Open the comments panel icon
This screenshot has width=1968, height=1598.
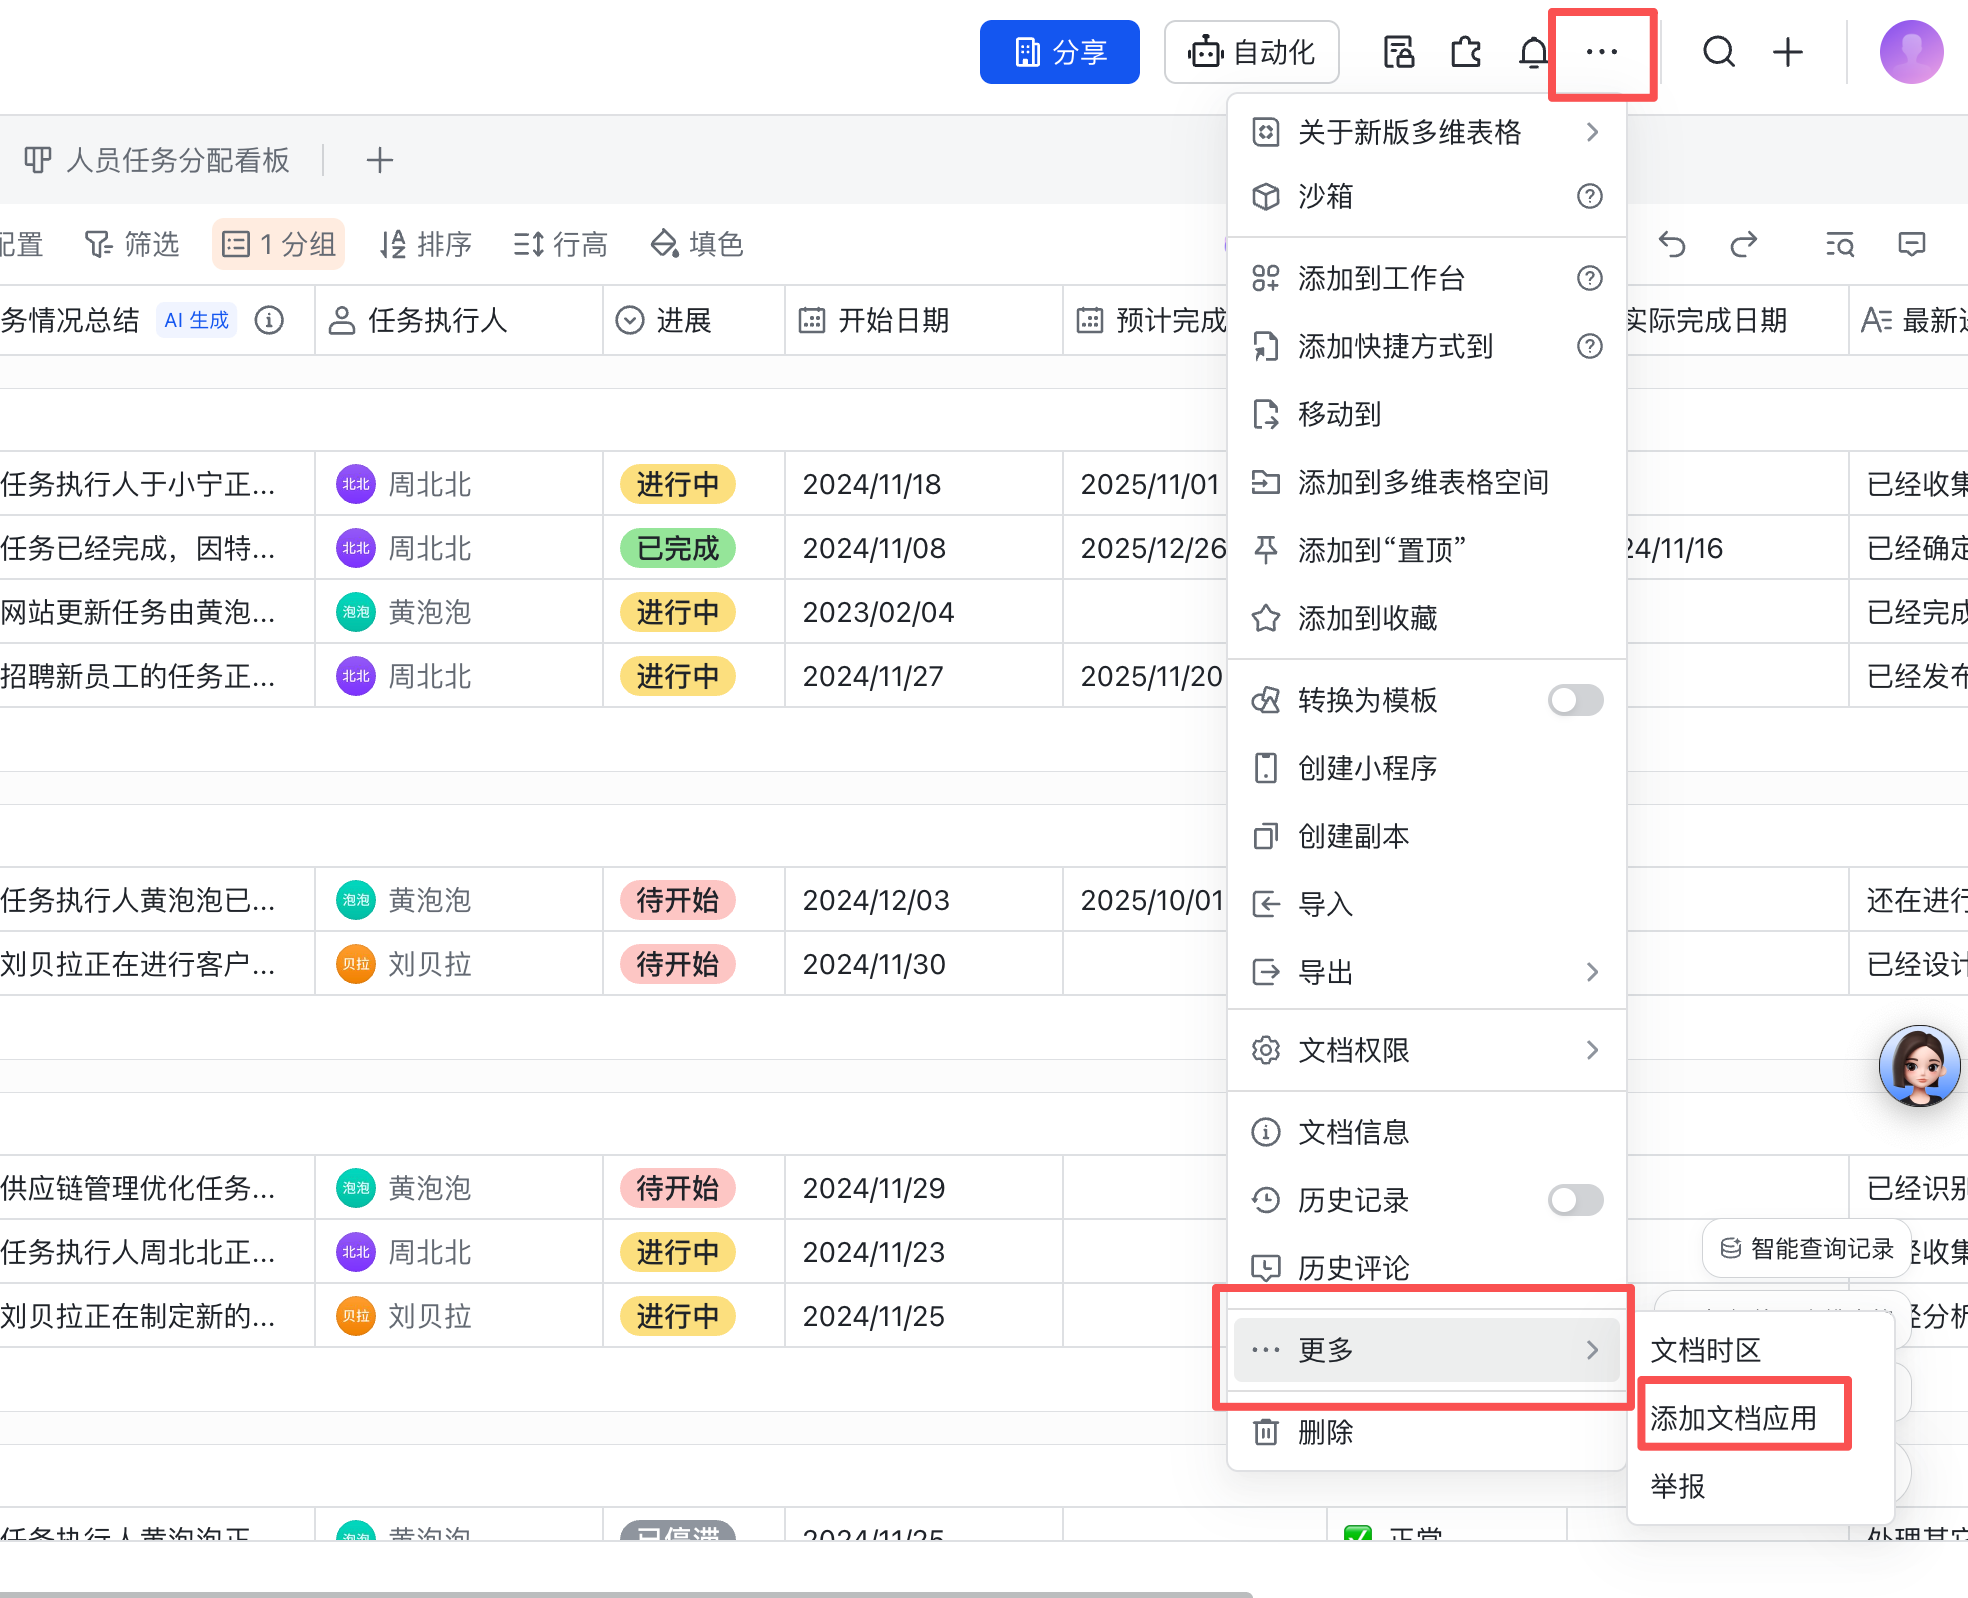1911,244
